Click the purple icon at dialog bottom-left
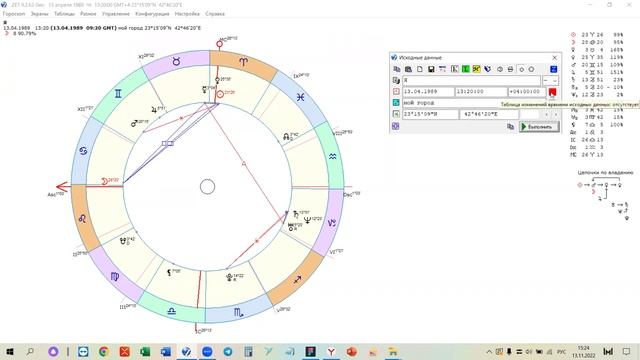Image resolution: width=640 pixels, height=360 pixels. (396, 127)
